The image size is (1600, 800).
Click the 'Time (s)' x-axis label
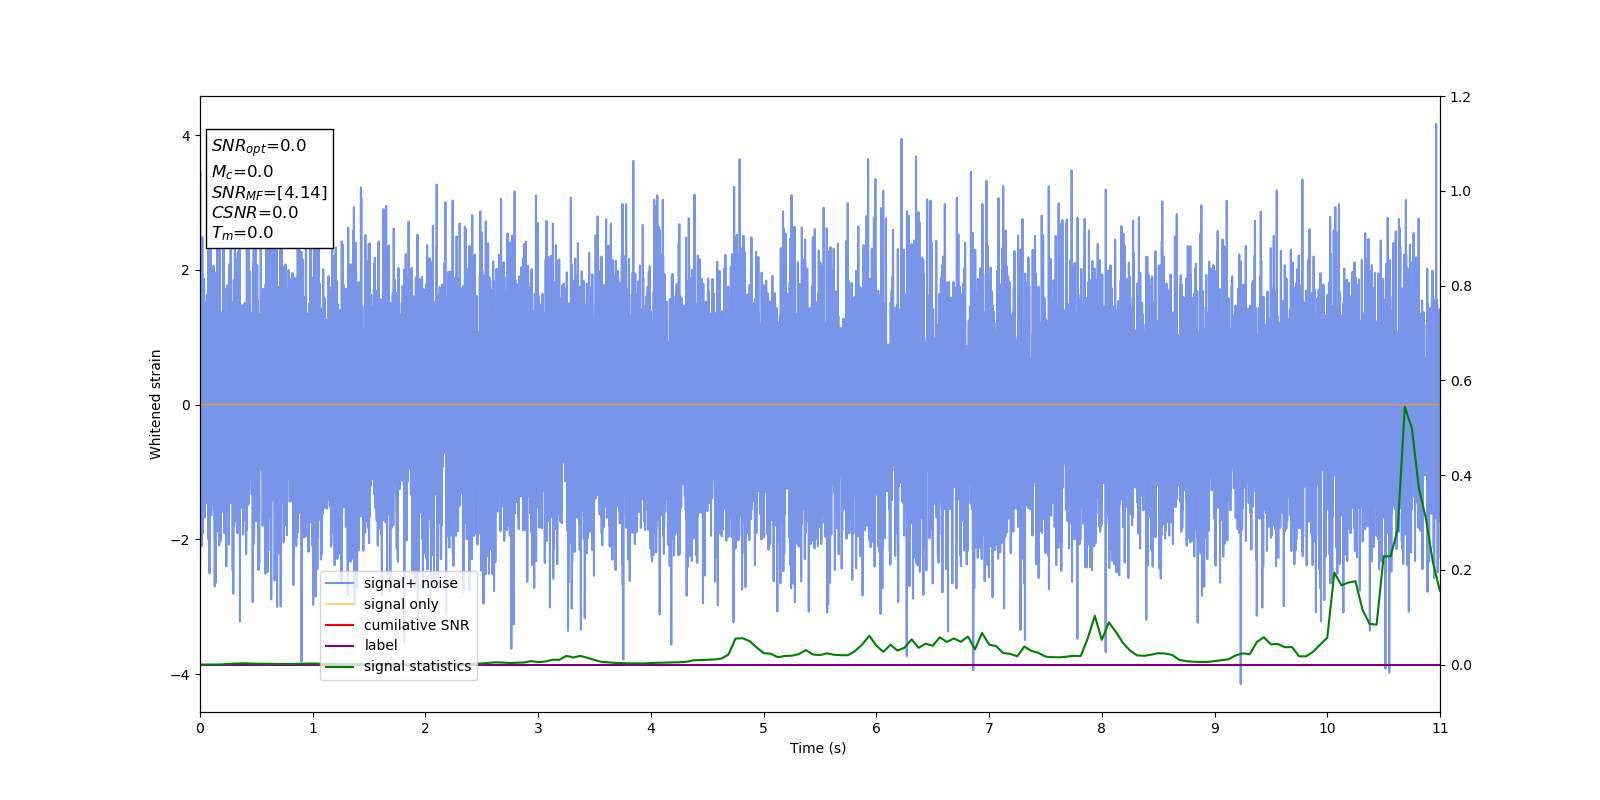(818, 748)
